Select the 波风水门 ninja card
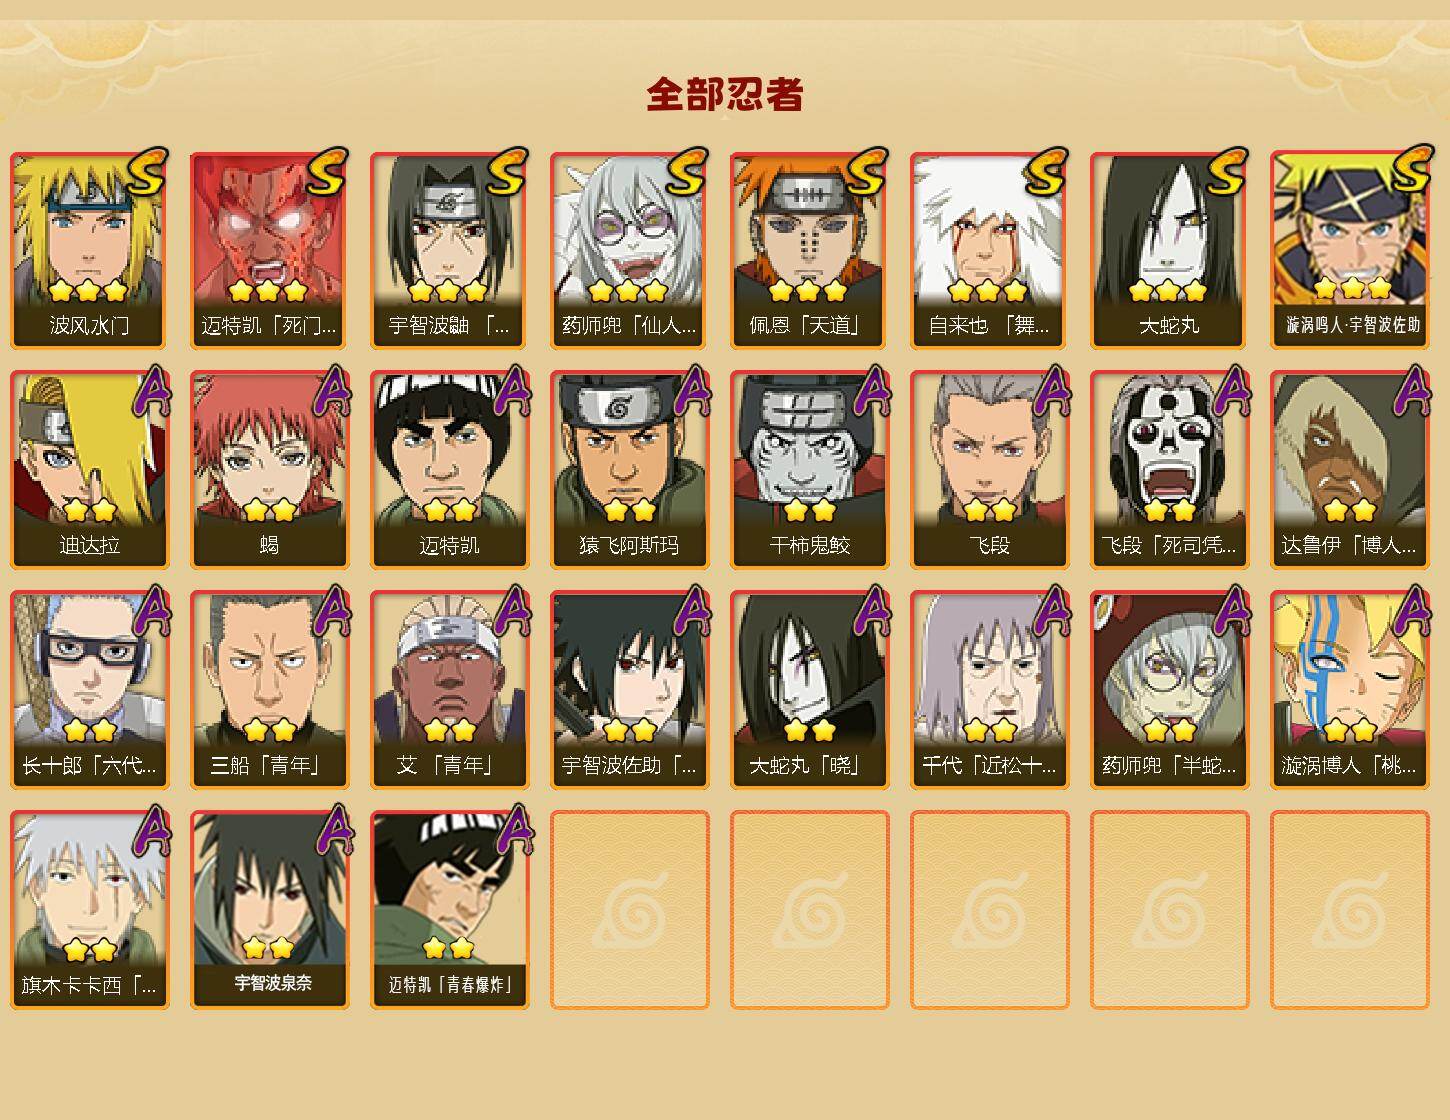 pos(90,250)
